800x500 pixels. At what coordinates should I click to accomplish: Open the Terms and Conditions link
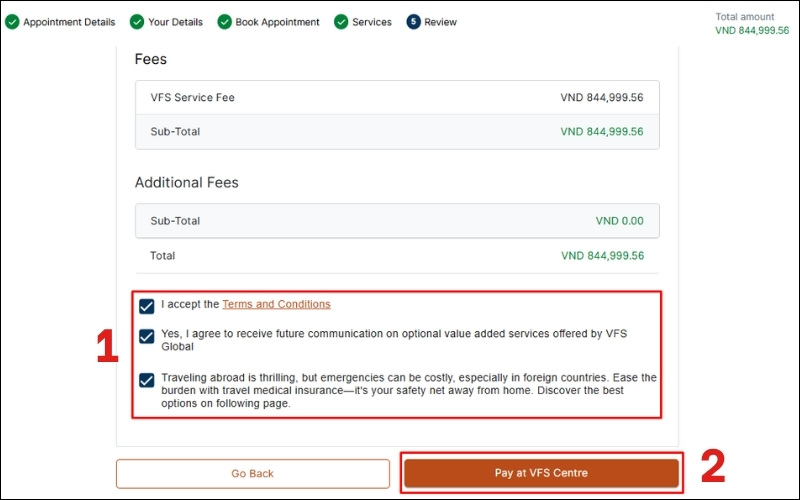[276, 304]
